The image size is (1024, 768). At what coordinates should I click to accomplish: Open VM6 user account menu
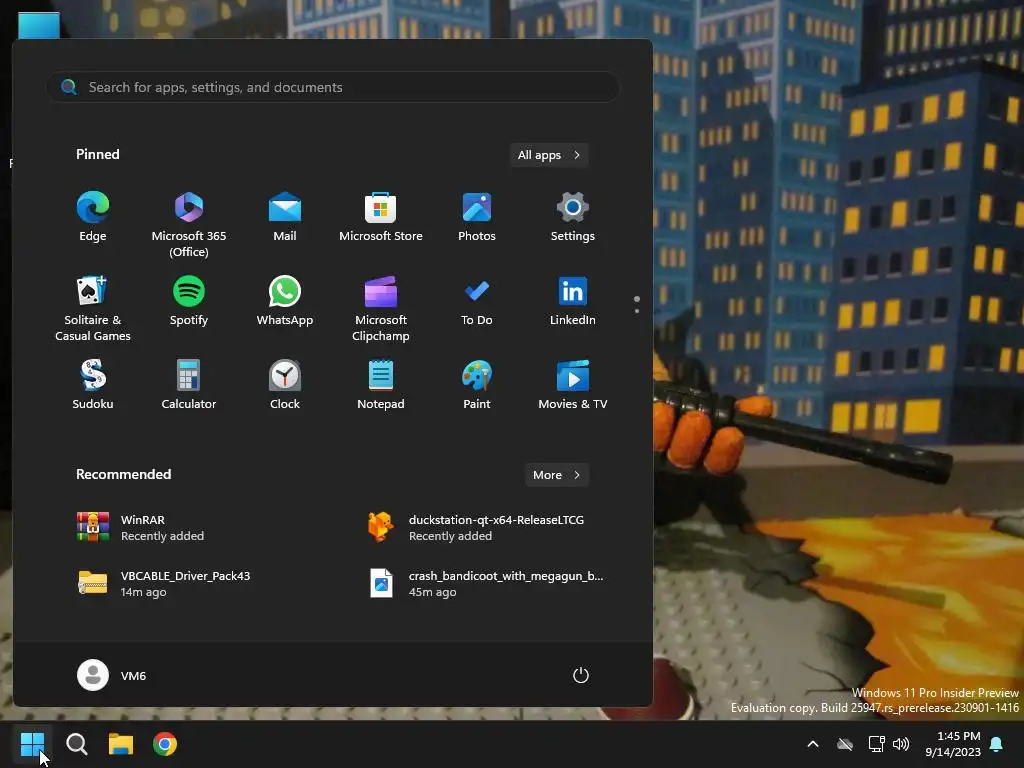pyautogui.click(x=112, y=675)
